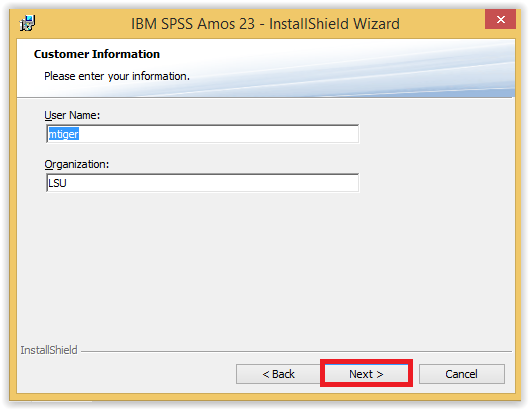Focus the blank end of User Name field
Viewport: 529px width, 410px height.
[219, 134]
